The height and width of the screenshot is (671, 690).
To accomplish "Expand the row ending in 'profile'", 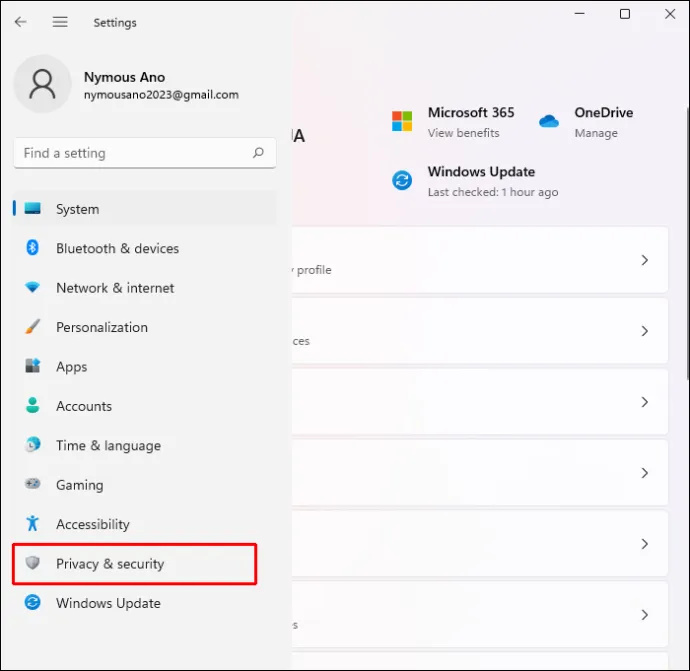I will pos(480,260).
